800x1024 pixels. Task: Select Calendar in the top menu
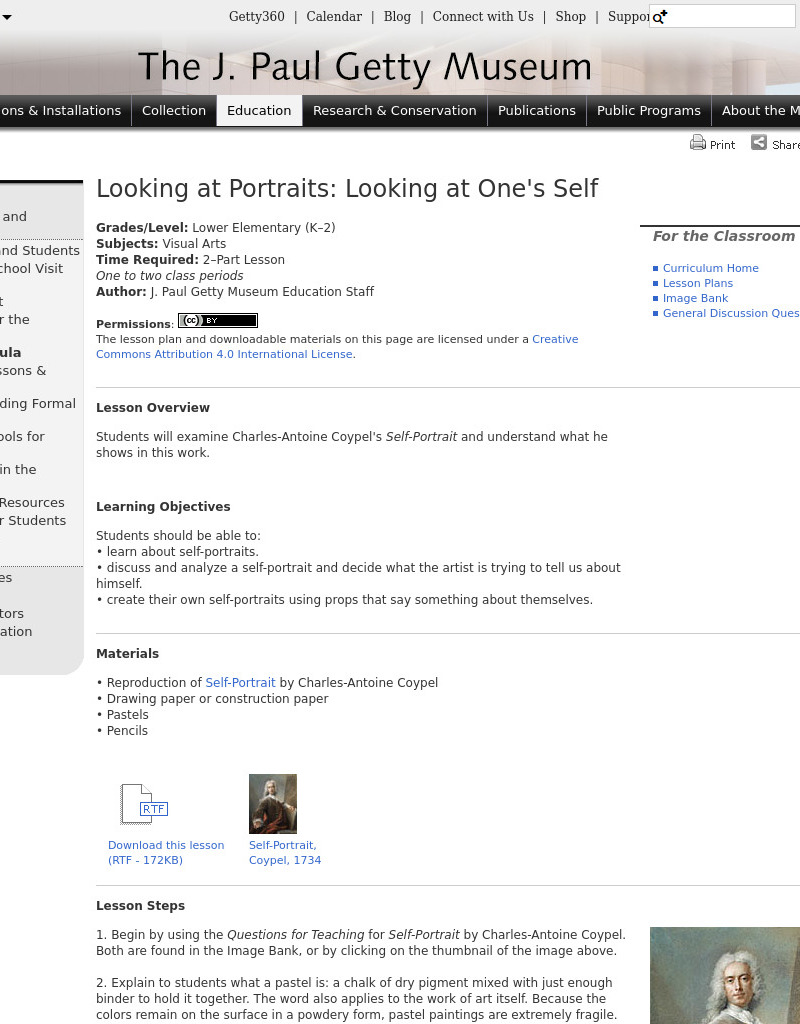[334, 16]
